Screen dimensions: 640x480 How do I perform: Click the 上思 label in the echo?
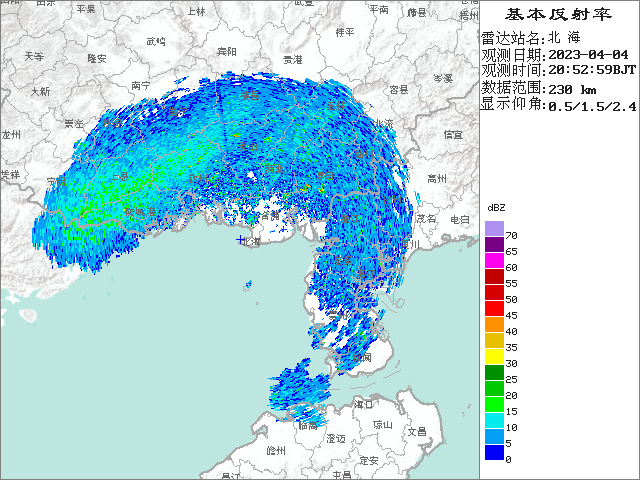click(x=120, y=176)
